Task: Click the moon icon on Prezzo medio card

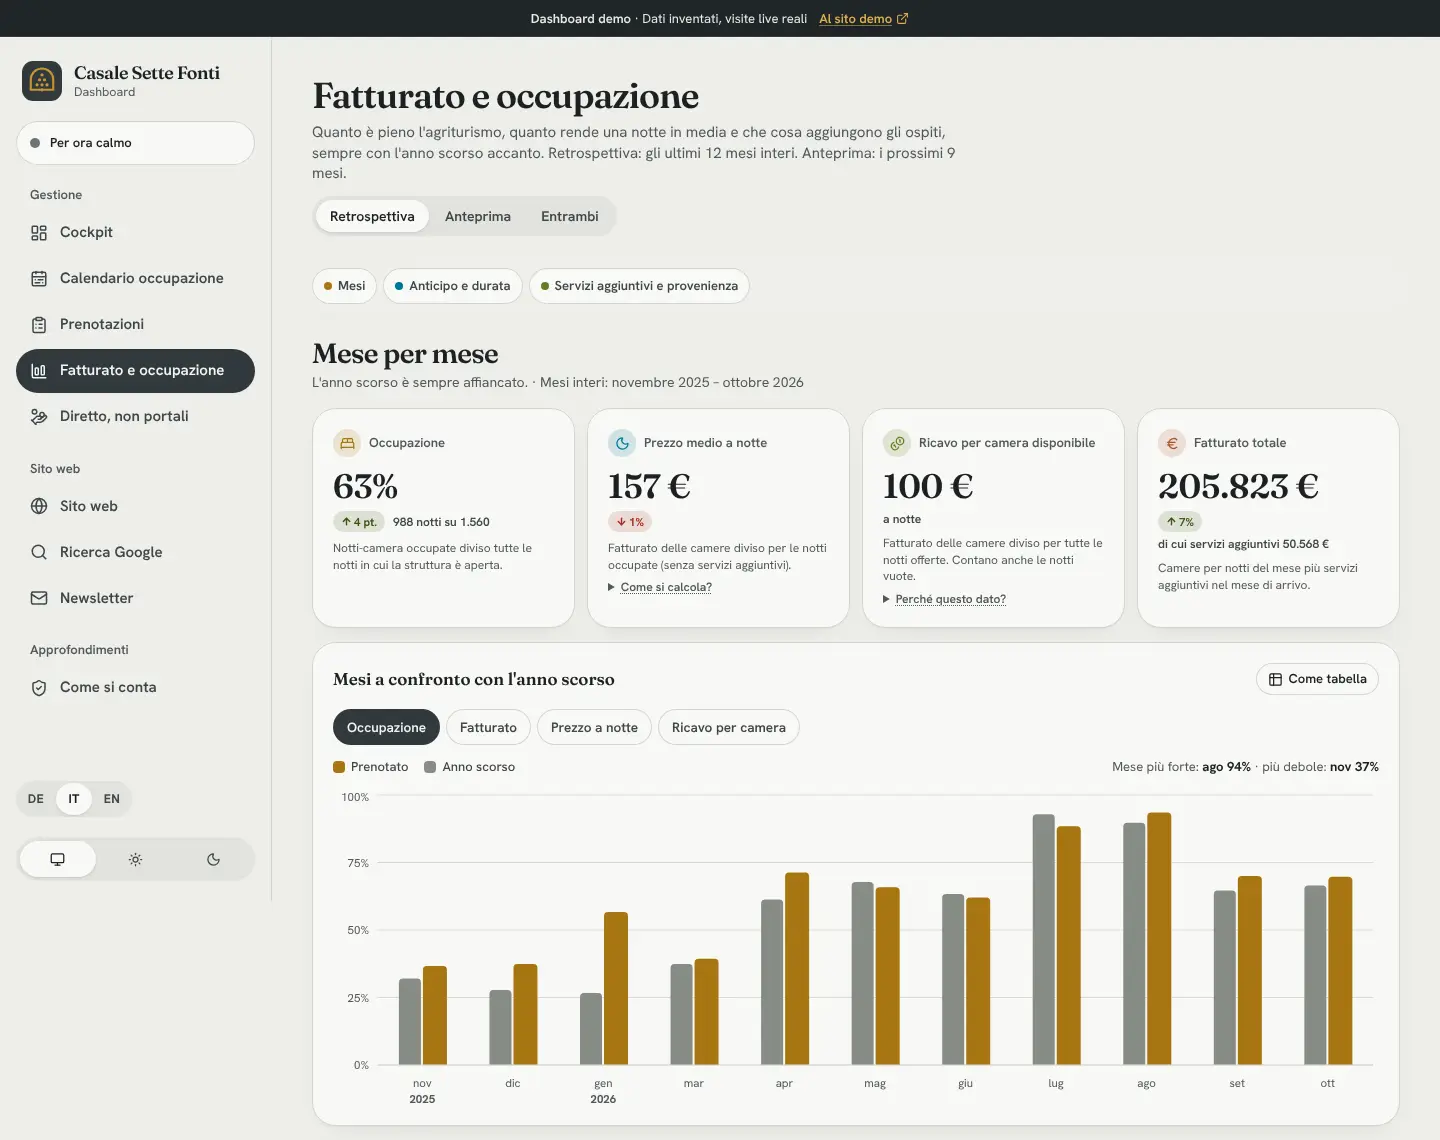Action: click(622, 443)
